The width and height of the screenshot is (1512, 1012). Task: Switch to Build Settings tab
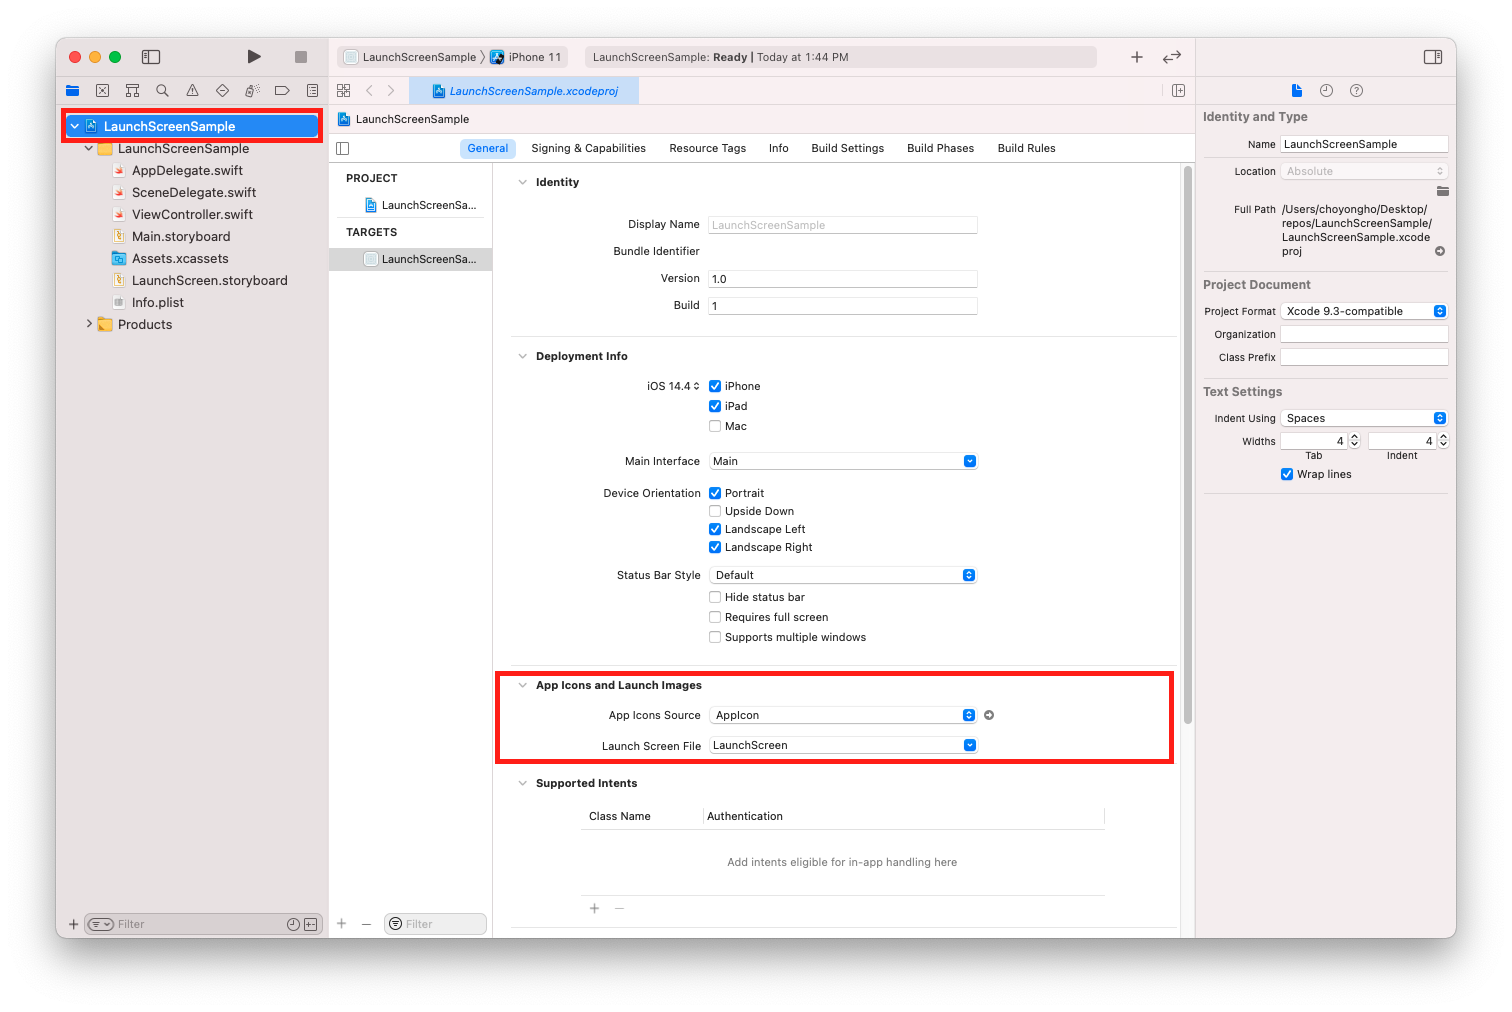(x=847, y=148)
